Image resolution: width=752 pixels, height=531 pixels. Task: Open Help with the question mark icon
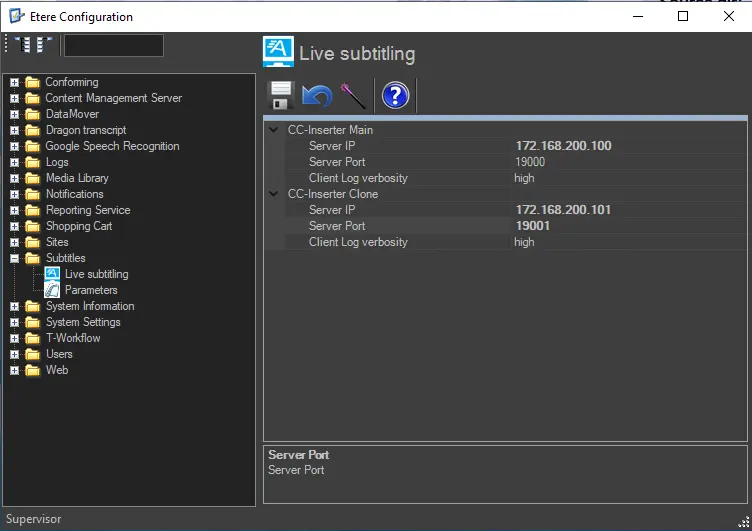(x=396, y=96)
